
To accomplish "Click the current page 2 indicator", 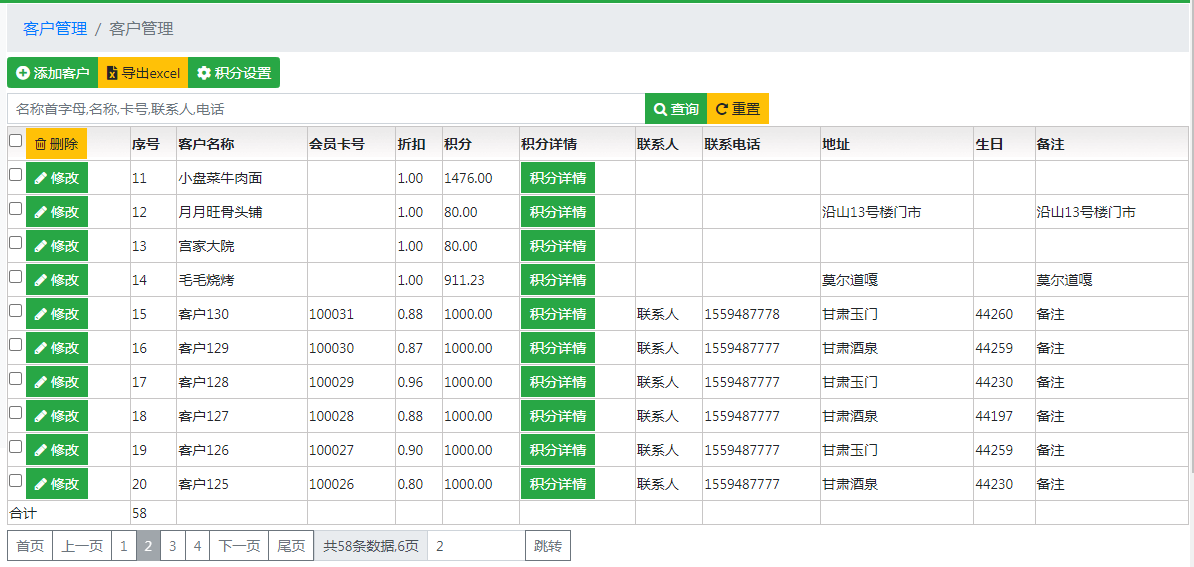I will pyautogui.click(x=148, y=546).
